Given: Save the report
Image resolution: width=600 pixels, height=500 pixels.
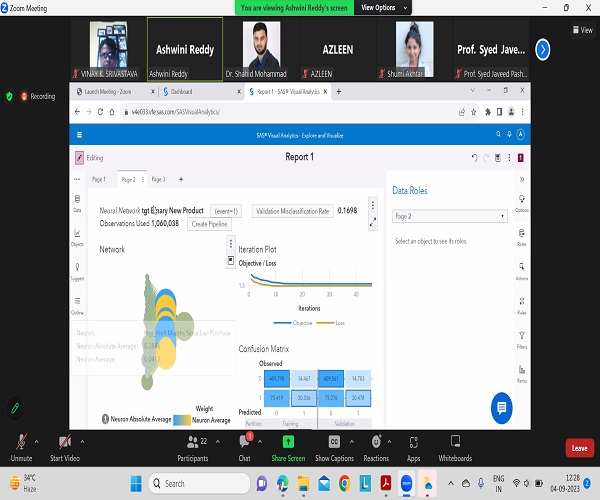Looking at the screenshot, I should point(497,158).
